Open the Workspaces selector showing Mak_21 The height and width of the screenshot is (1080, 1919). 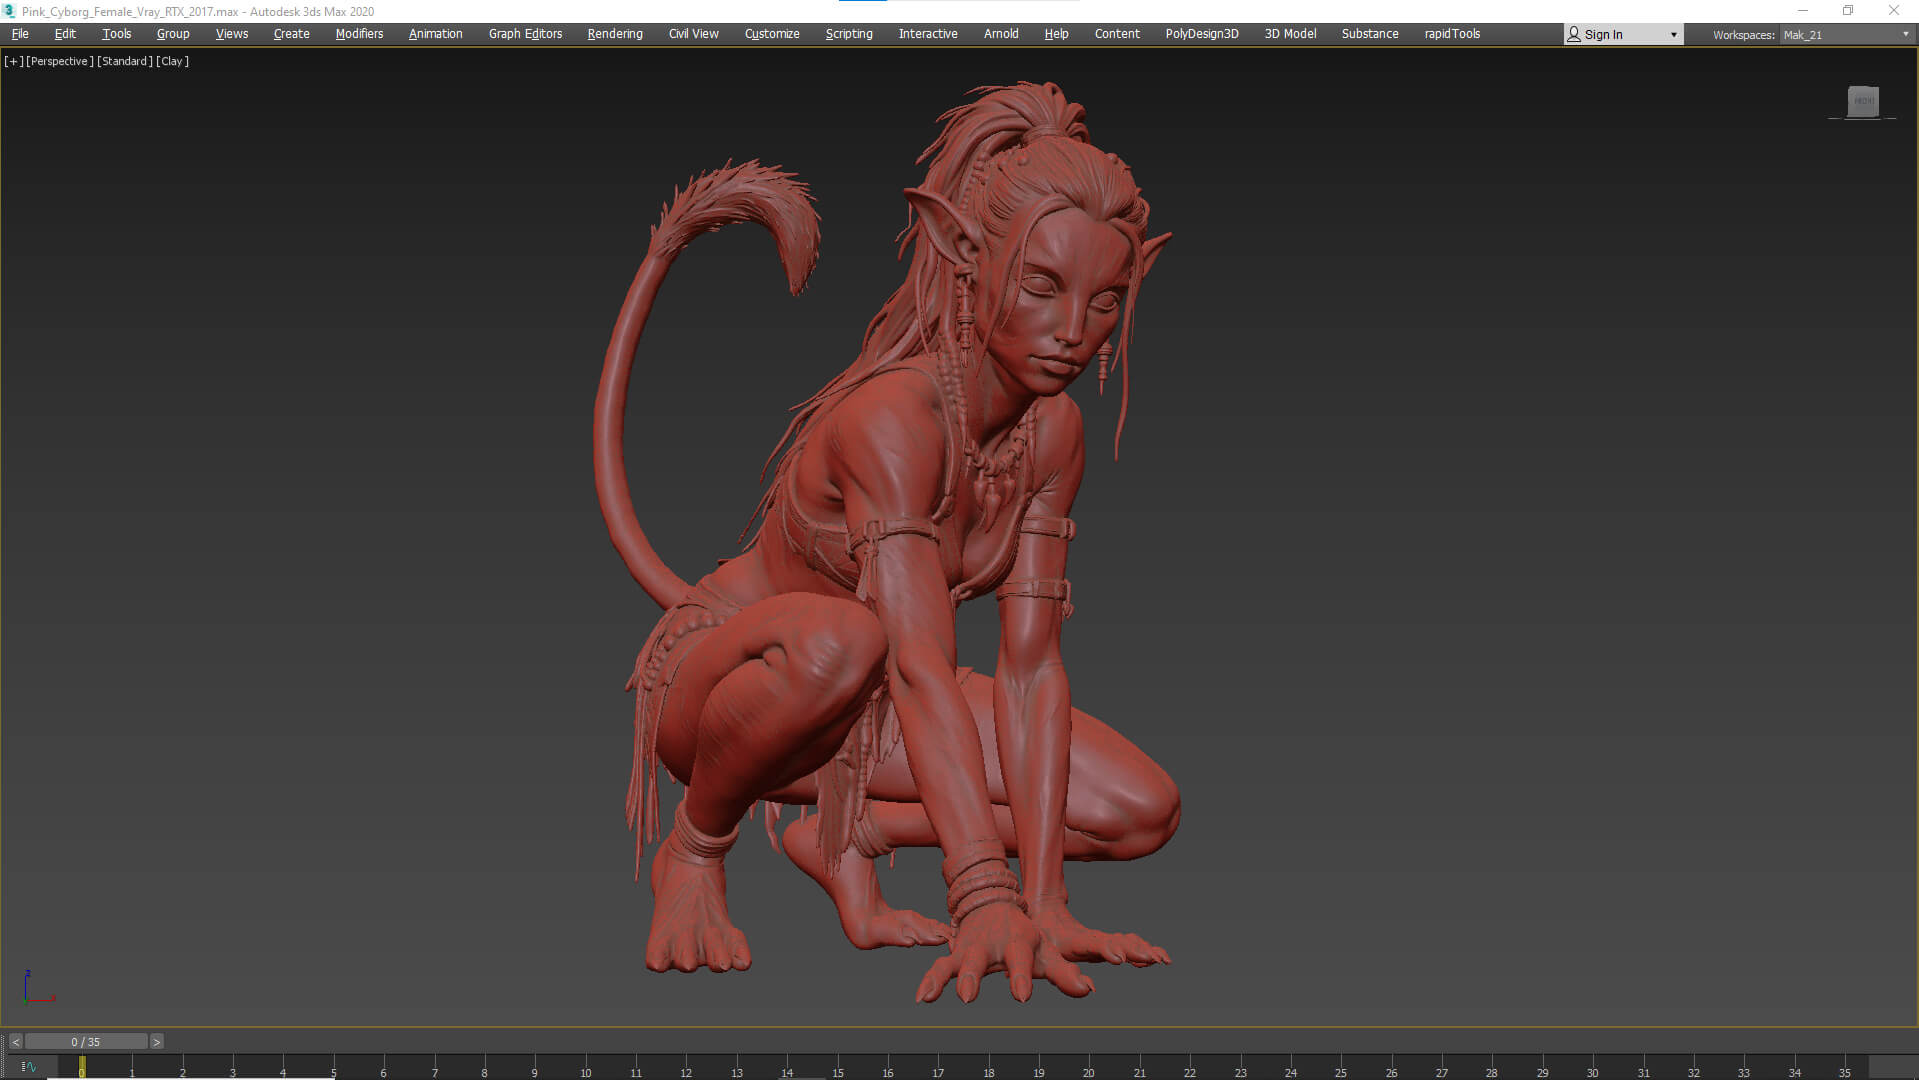pyautogui.click(x=1846, y=35)
